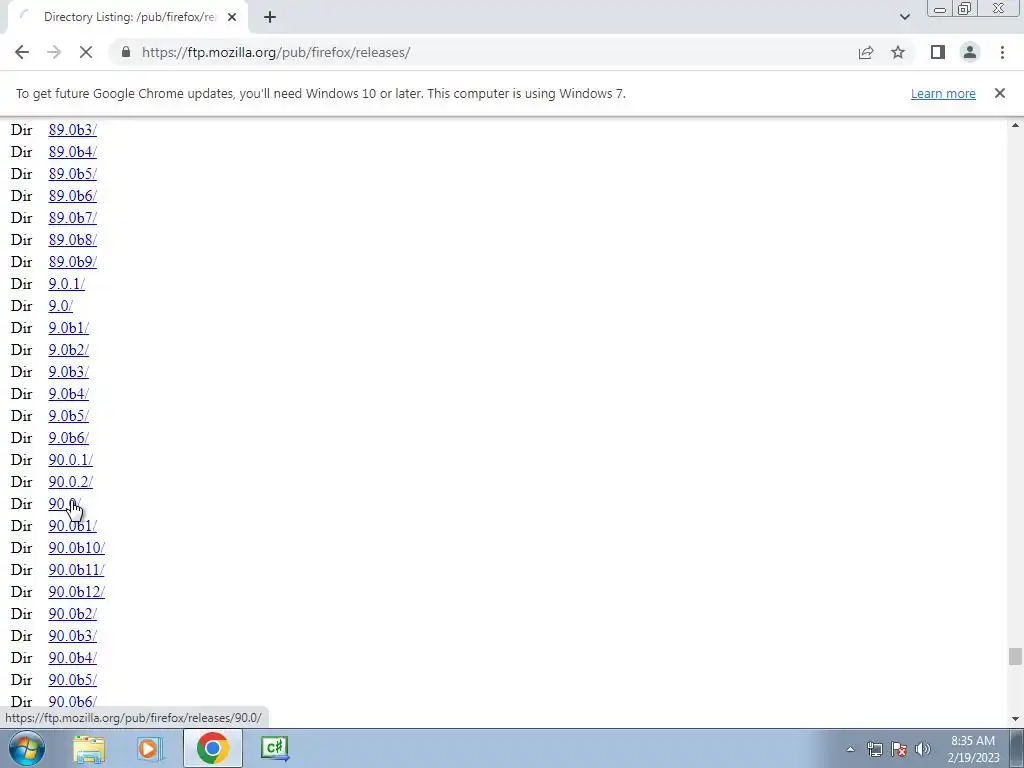Viewport: 1024px width, 768px height.
Task: Switch to Chrome in the taskbar
Action: click(x=212, y=748)
